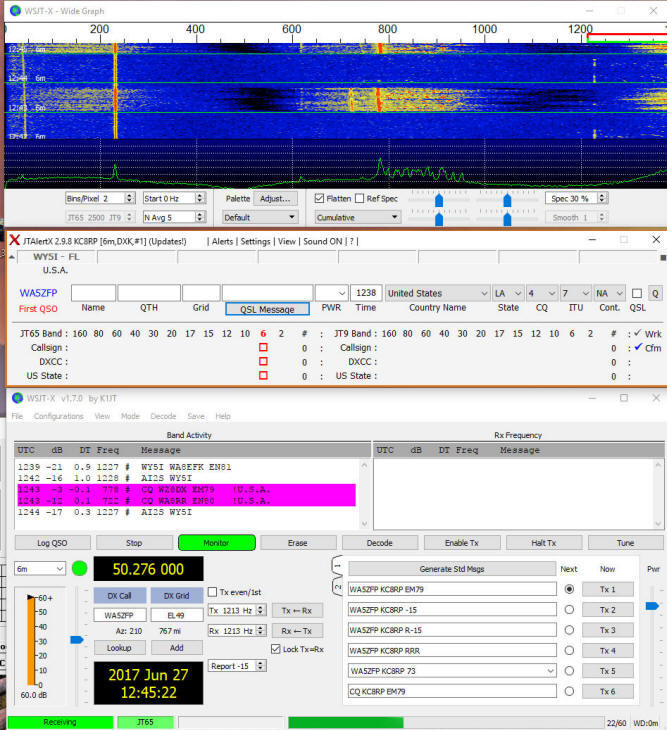Viewport: 667px width, 730px height.
Task: Select the Next radio button for Tx 5
Action: click(569, 671)
